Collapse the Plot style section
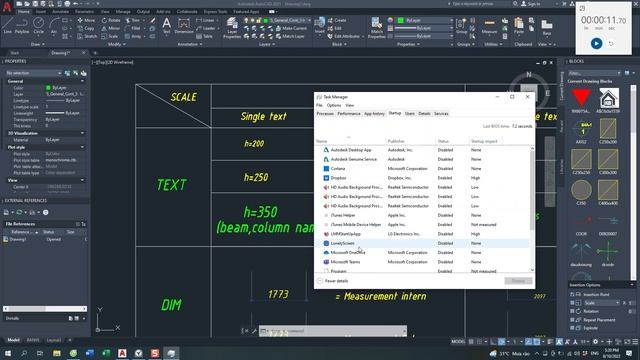The width and height of the screenshot is (640, 360). [82, 147]
